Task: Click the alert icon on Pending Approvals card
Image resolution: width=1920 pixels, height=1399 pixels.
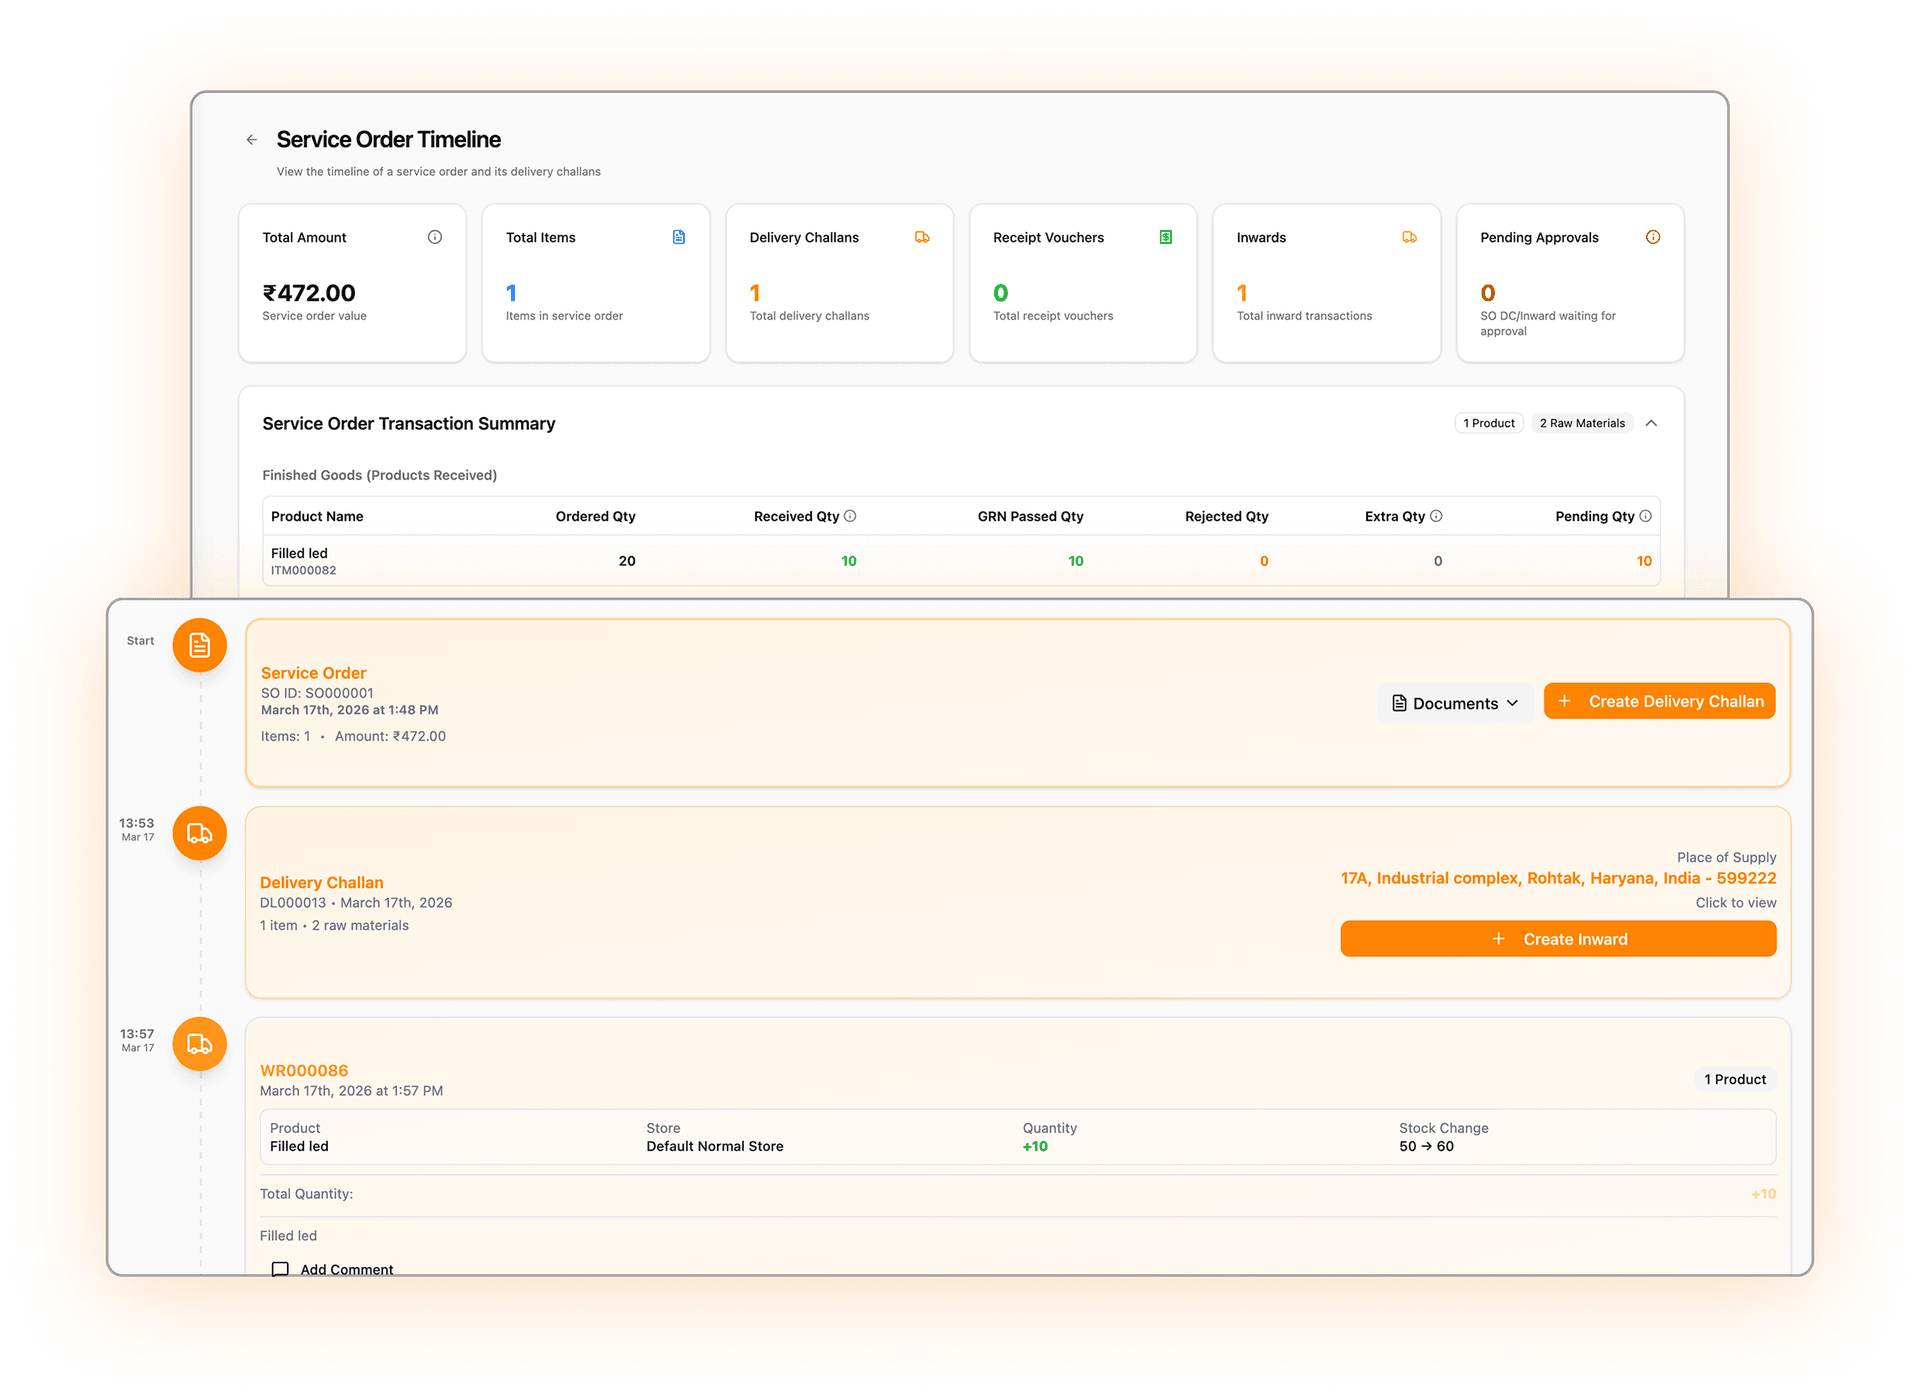Action: [1653, 237]
